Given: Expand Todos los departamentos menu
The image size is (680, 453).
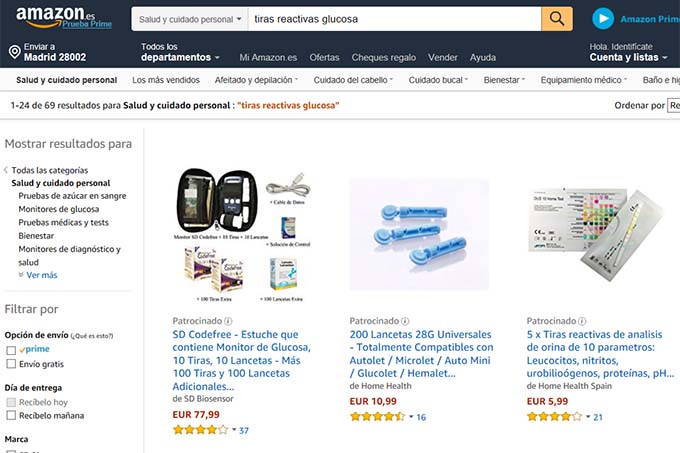Looking at the screenshot, I should 180,52.
